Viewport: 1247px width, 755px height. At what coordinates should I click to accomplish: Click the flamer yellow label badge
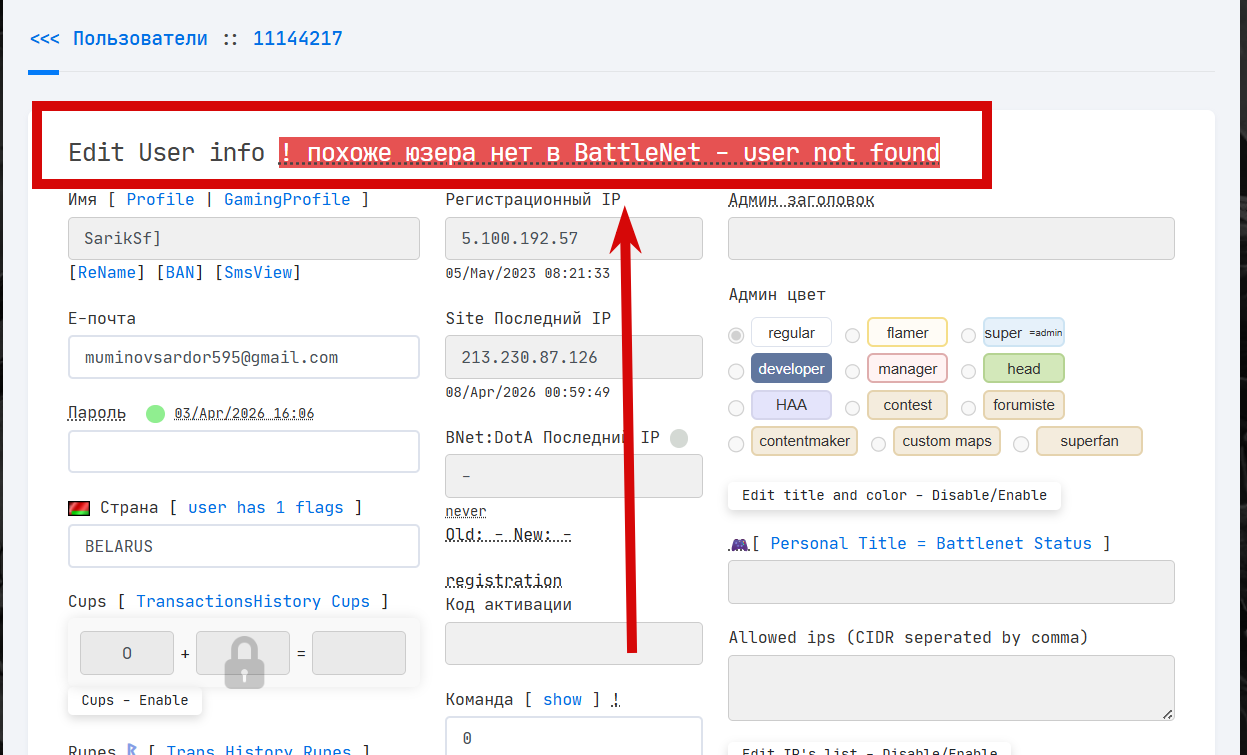tap(908, 333)
